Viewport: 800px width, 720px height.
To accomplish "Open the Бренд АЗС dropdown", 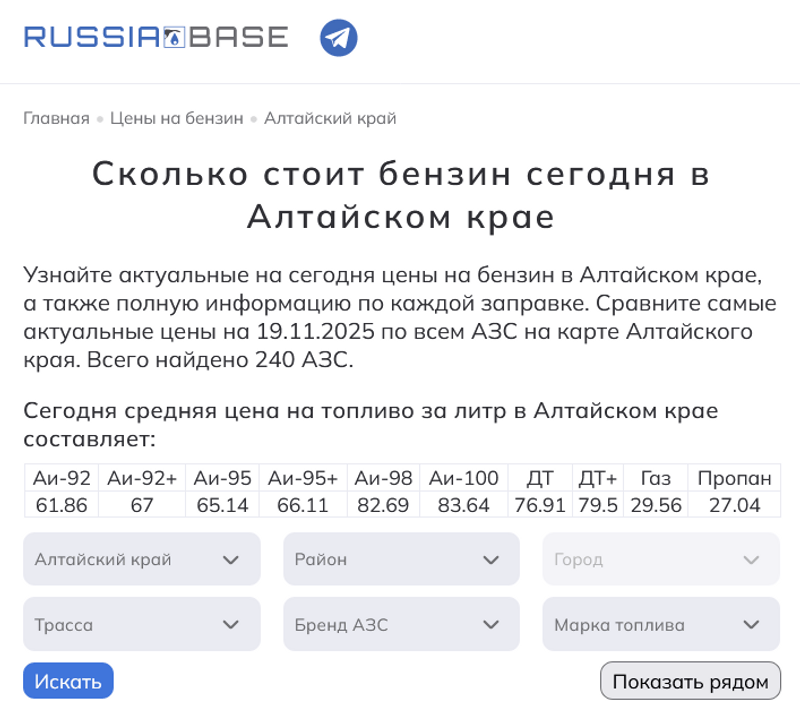I will 401,625.
